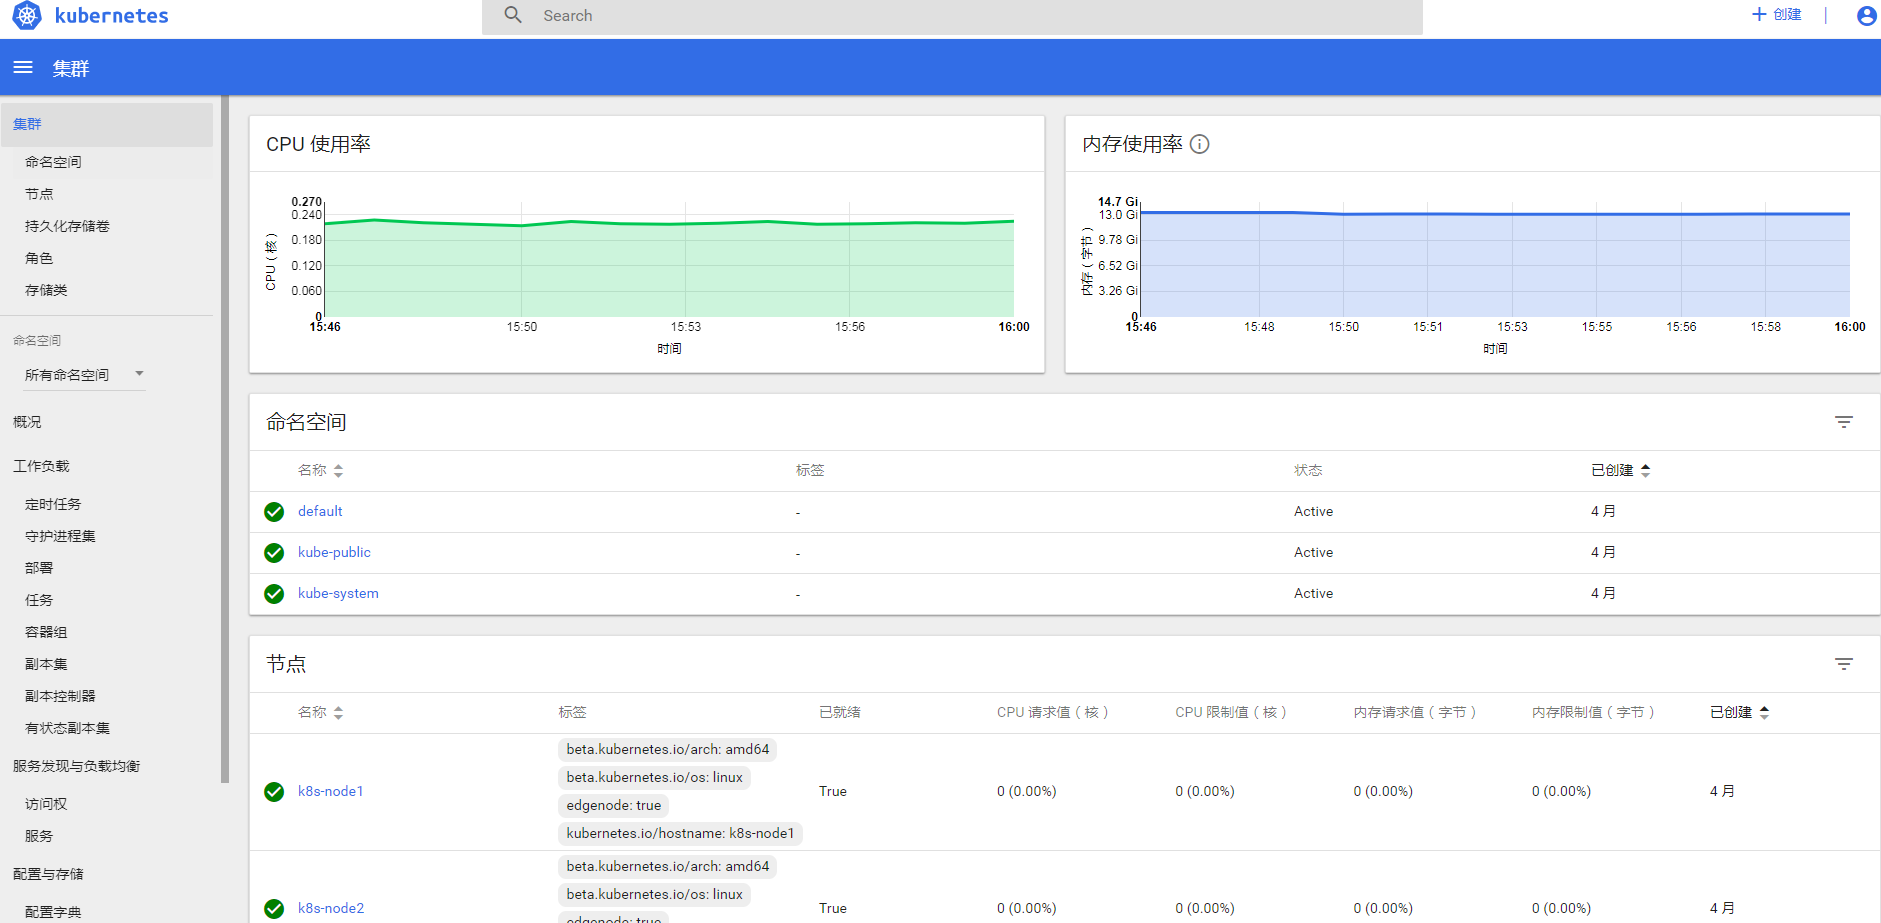Click the default namespace green status icon
Screen dimensions: 1881x923
[274, 512]
